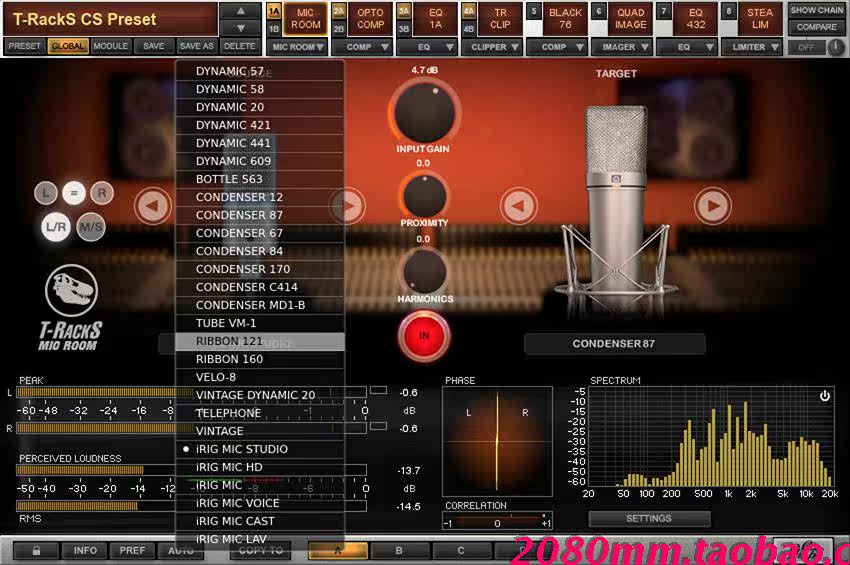The width and height of the screenshot is (850, 565).
Task: Open slot 5 COMP module dropdown
Action: pyautogui.click(x=558, y=47)
